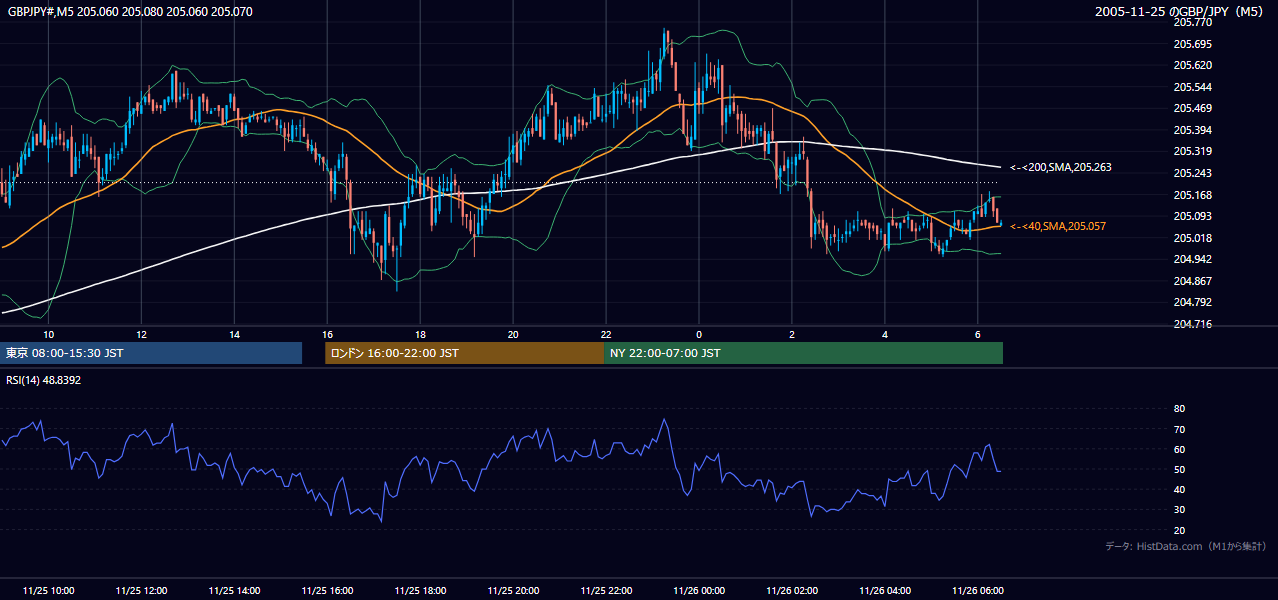Click RSI axis level 20
1278x600 pixels.
1179,530
